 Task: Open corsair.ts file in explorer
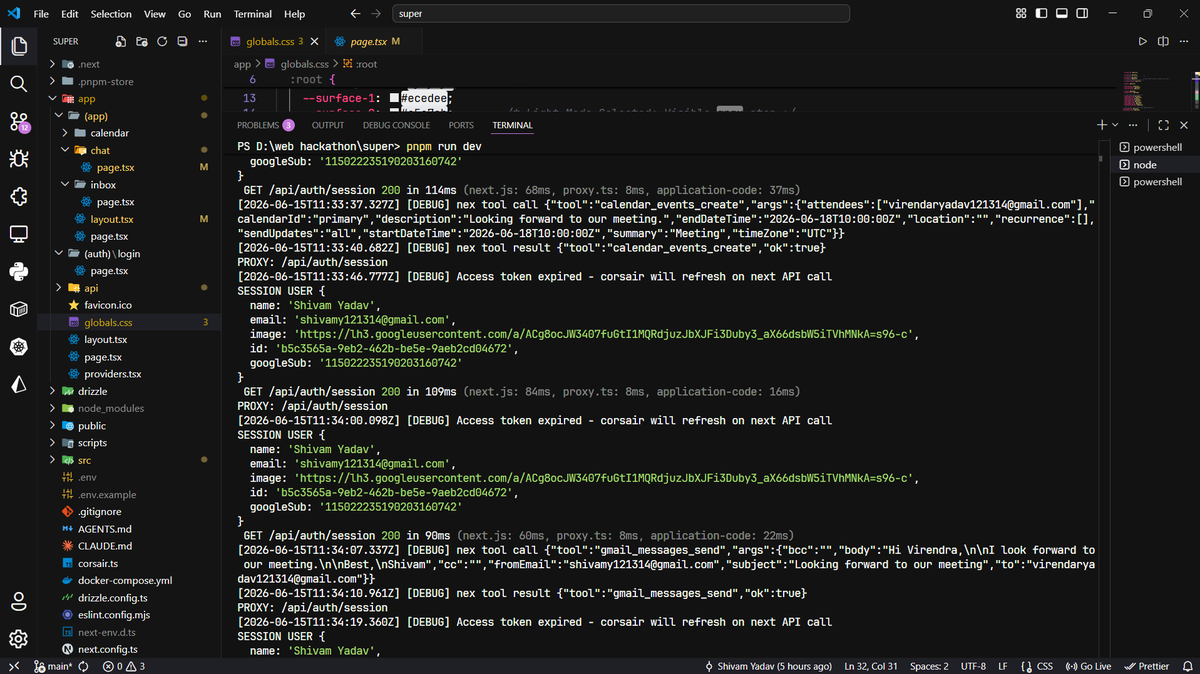(x=97, y=563)
